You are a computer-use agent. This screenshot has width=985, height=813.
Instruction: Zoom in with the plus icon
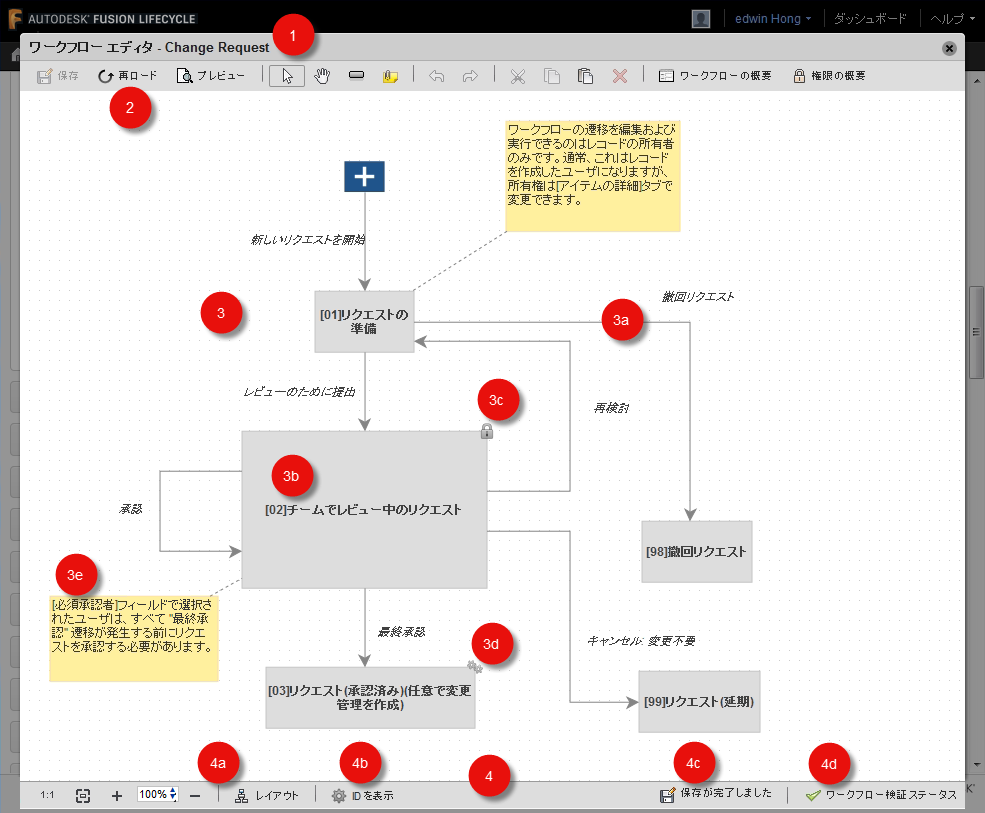[117, 795]
